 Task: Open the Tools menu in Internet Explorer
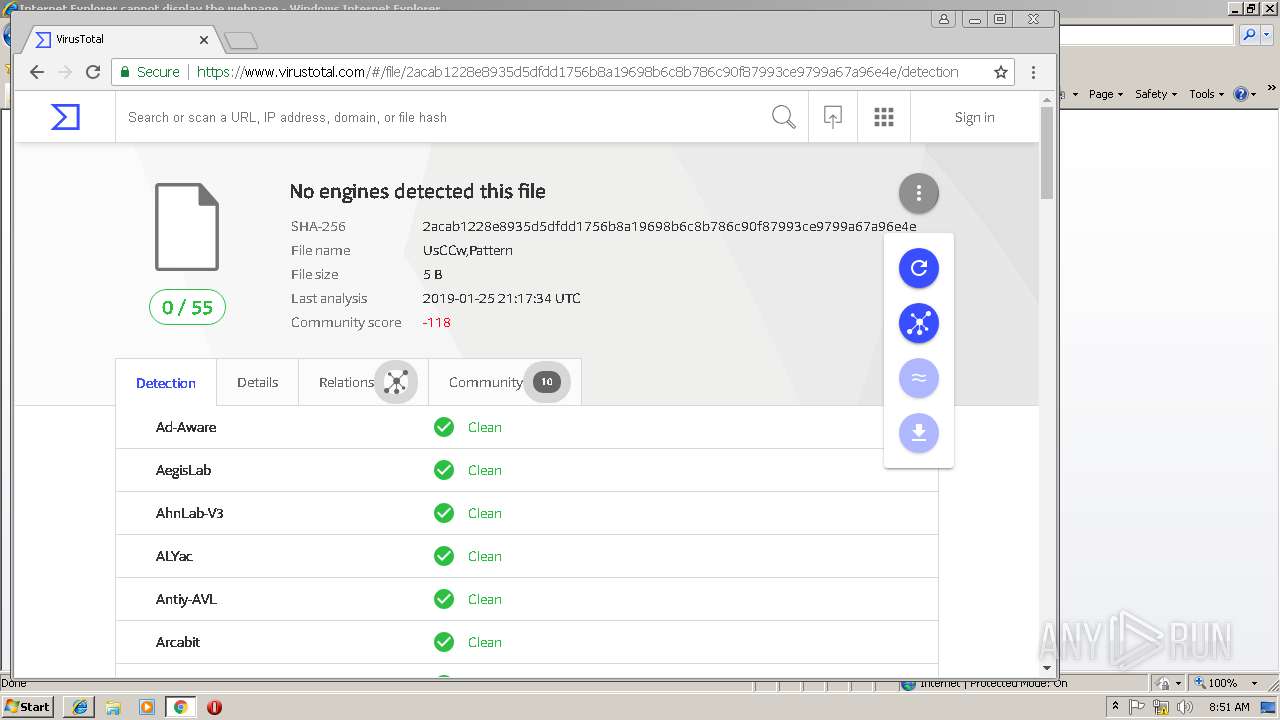[x=1206, y=94]
